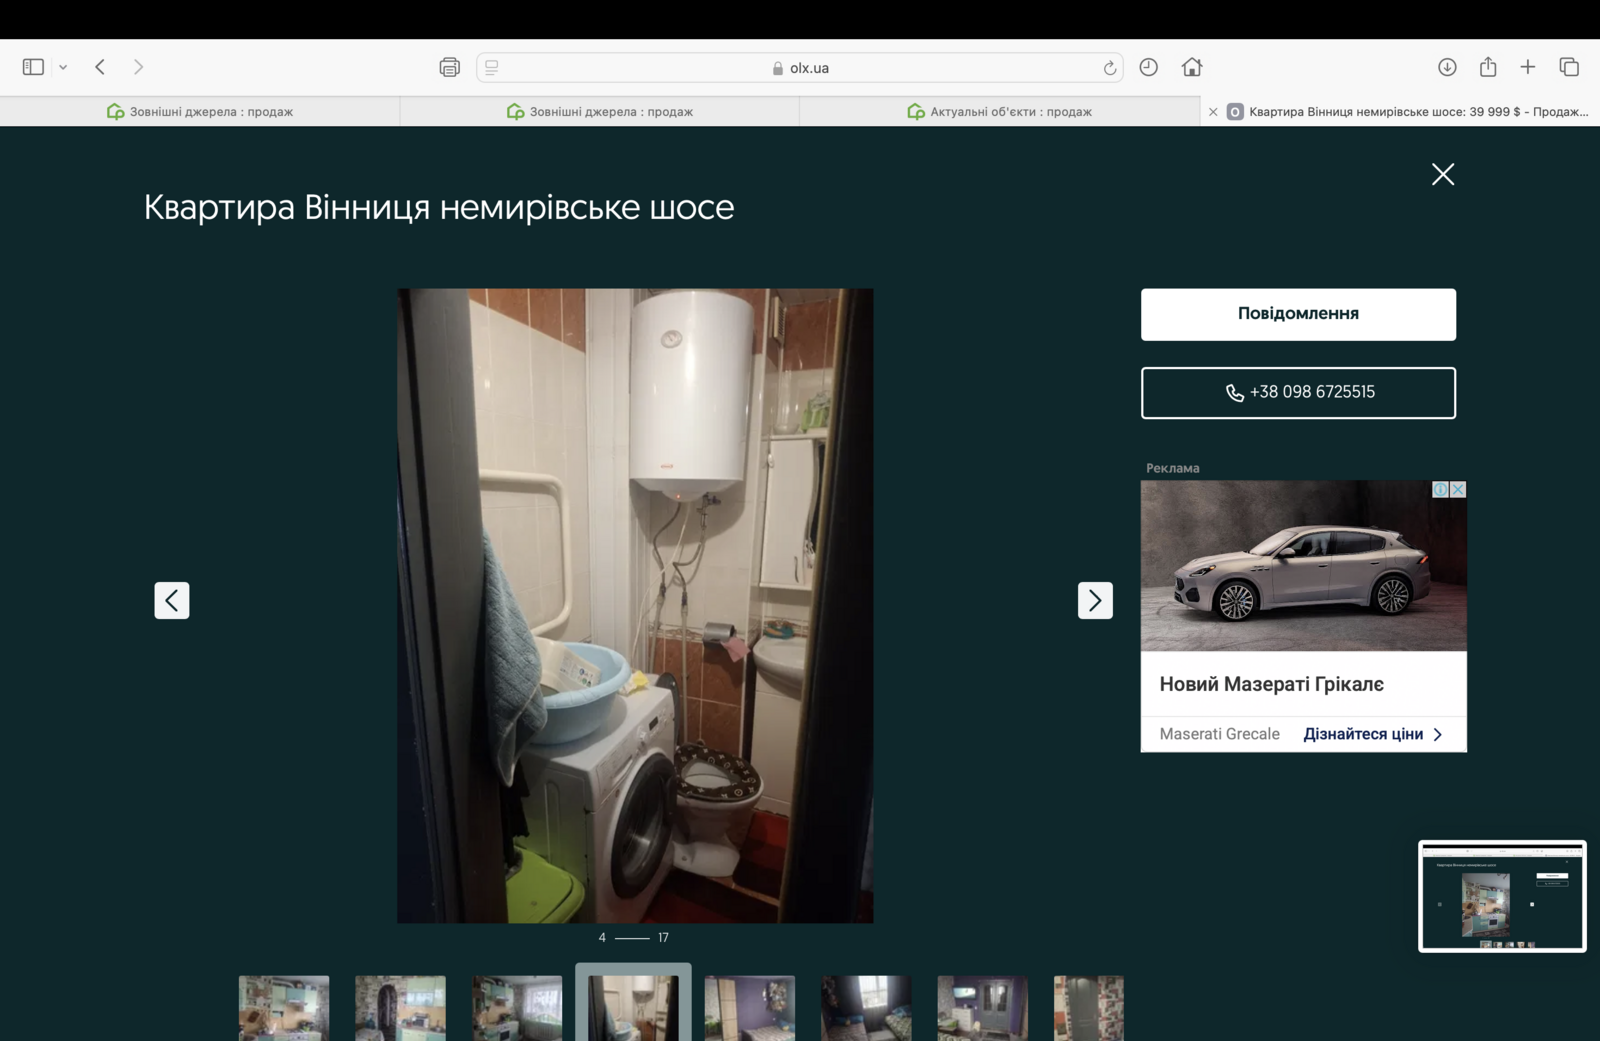Toggle the Safari sidebar
The height and width of the screenshot is (1041, 1600).
(33, 67)
